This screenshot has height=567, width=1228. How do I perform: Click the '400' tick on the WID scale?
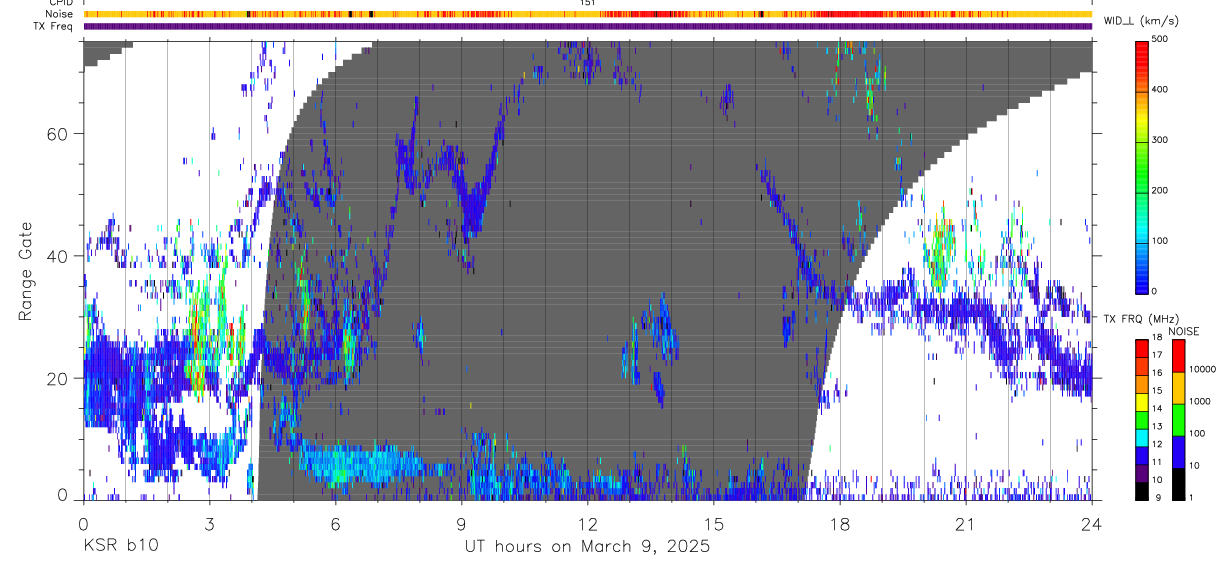pyautogui.click(x=1160, y=90)
